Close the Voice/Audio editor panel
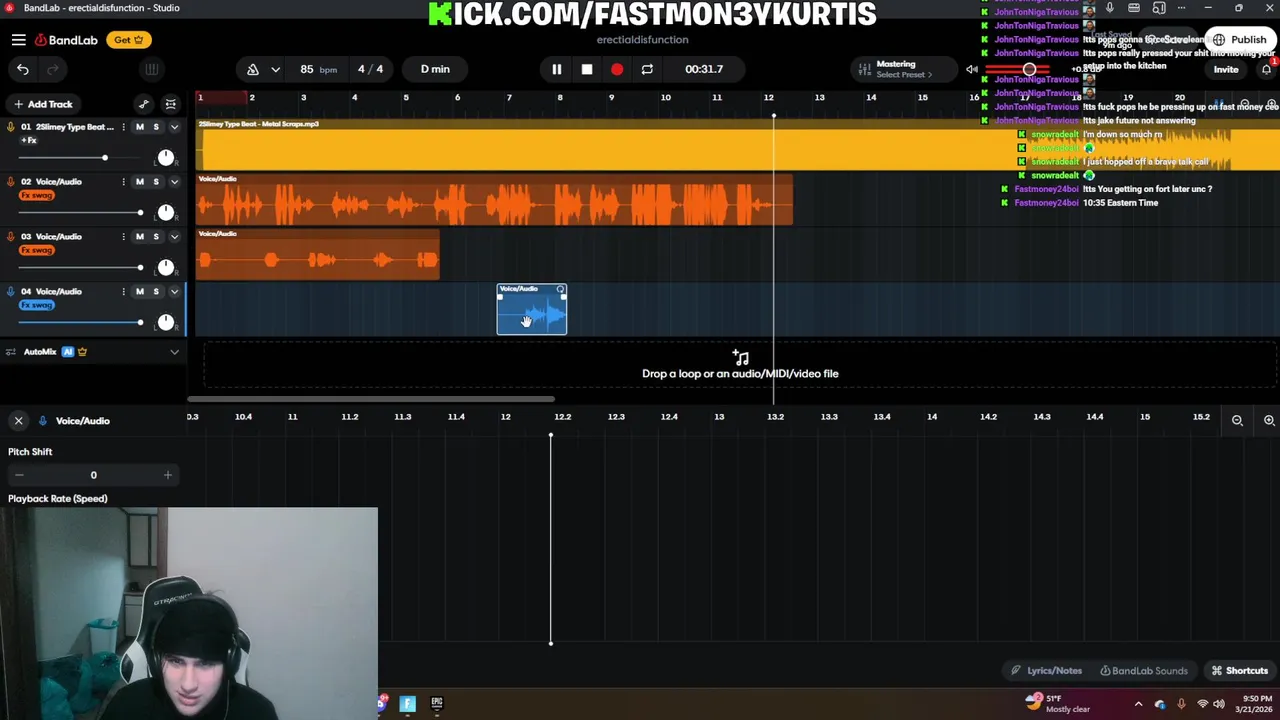This screenshot has height=720, width=1280. coord(18,421)
